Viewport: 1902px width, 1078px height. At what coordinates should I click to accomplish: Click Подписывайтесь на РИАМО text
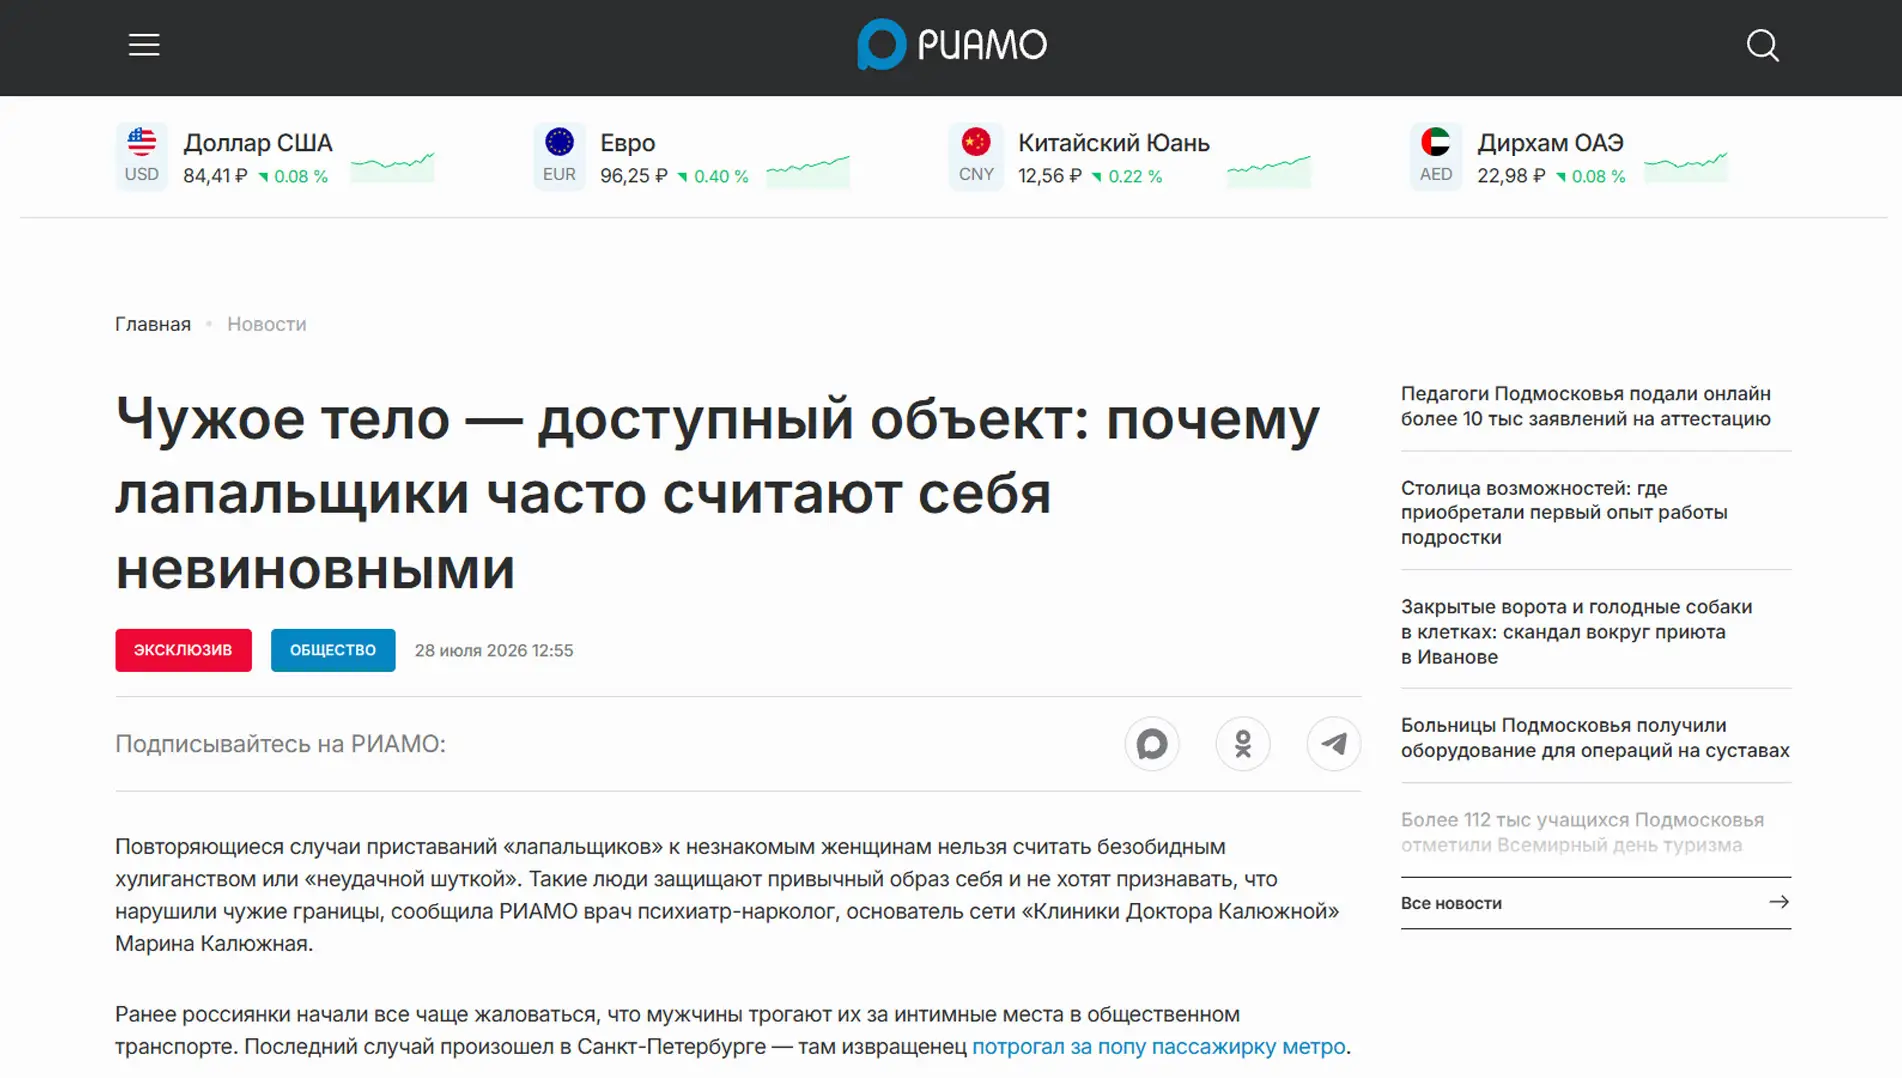[x=280, y=744]
